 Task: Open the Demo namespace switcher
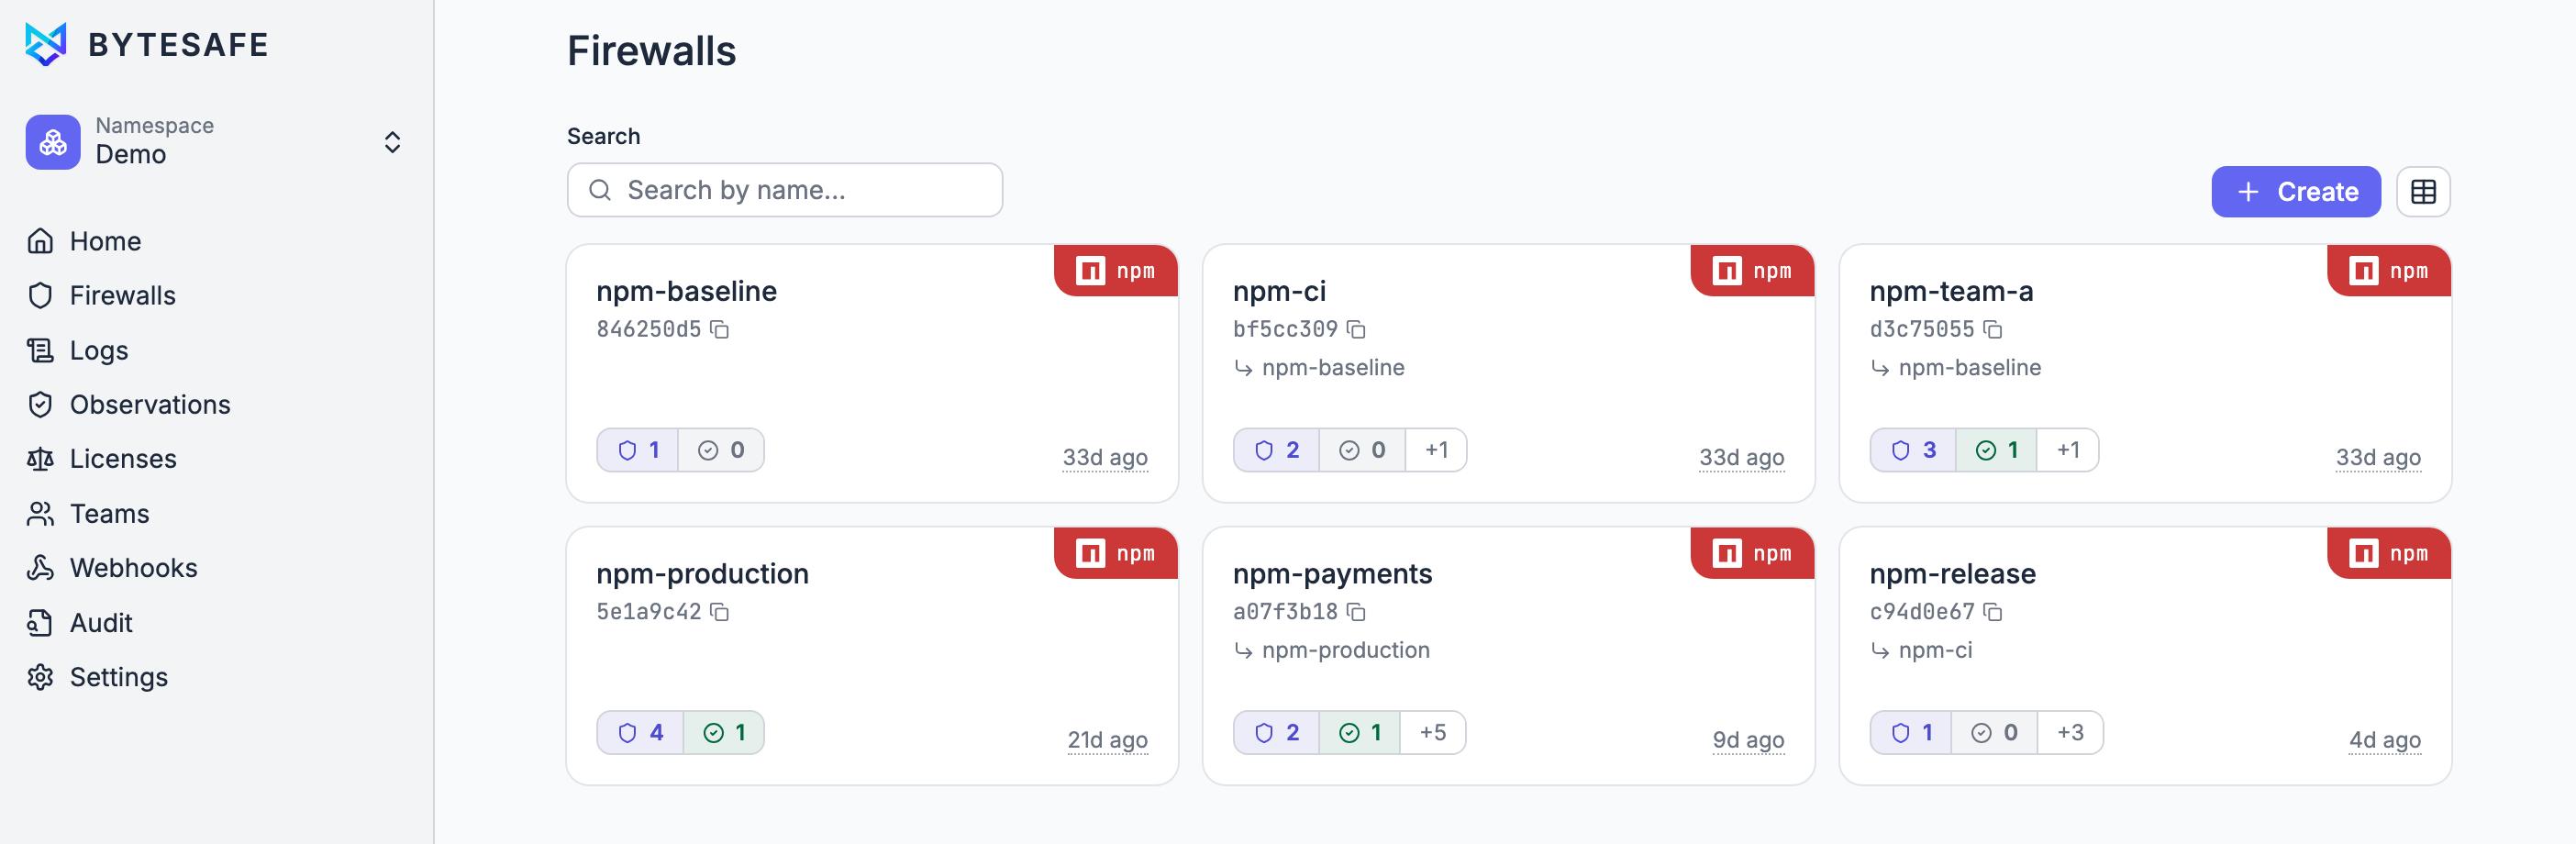[x=216, y=141]
